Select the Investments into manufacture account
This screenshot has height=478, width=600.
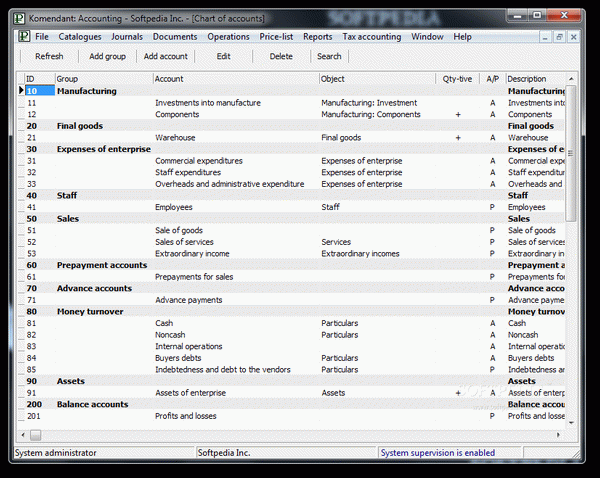coord(208,103)
